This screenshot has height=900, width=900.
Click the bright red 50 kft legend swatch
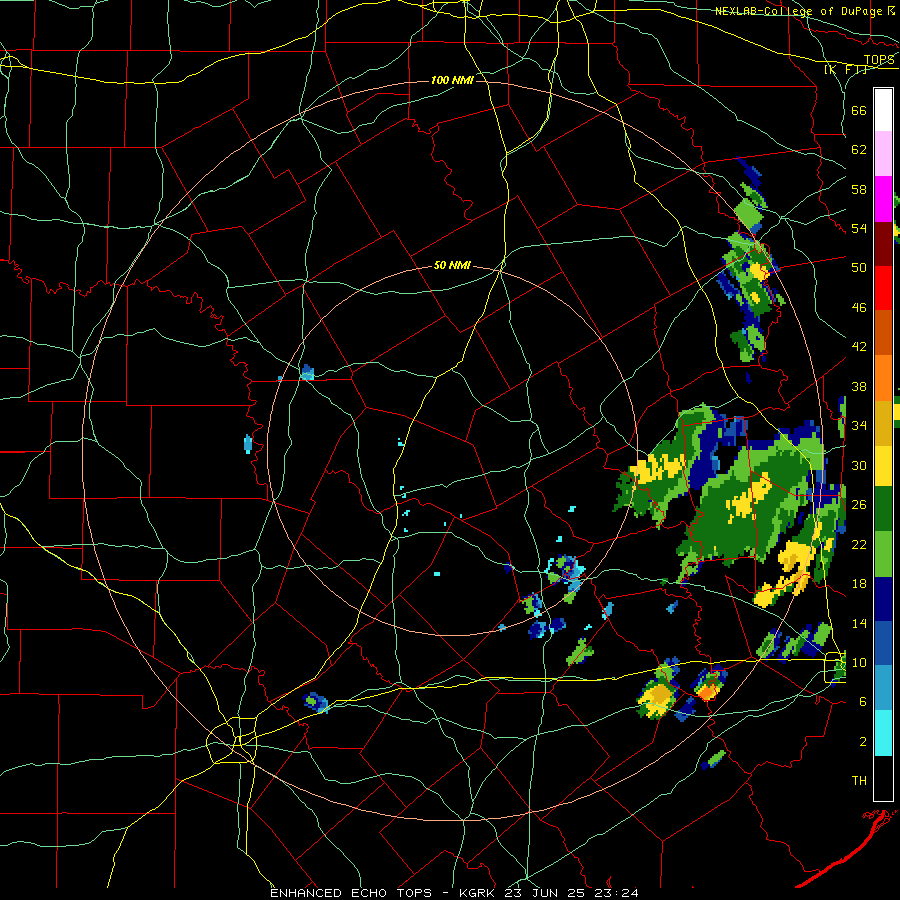pos(883,288)
